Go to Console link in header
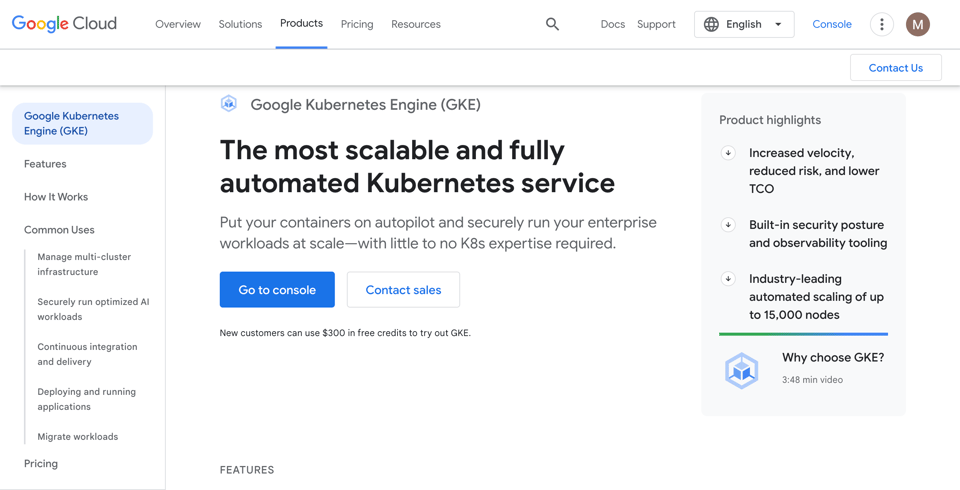The image size is (960, 490). point(831,24)
